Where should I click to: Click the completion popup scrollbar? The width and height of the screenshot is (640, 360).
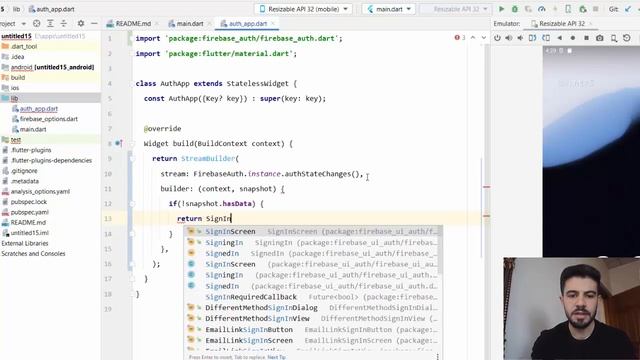pyautogui.click(x=440, y=250)
